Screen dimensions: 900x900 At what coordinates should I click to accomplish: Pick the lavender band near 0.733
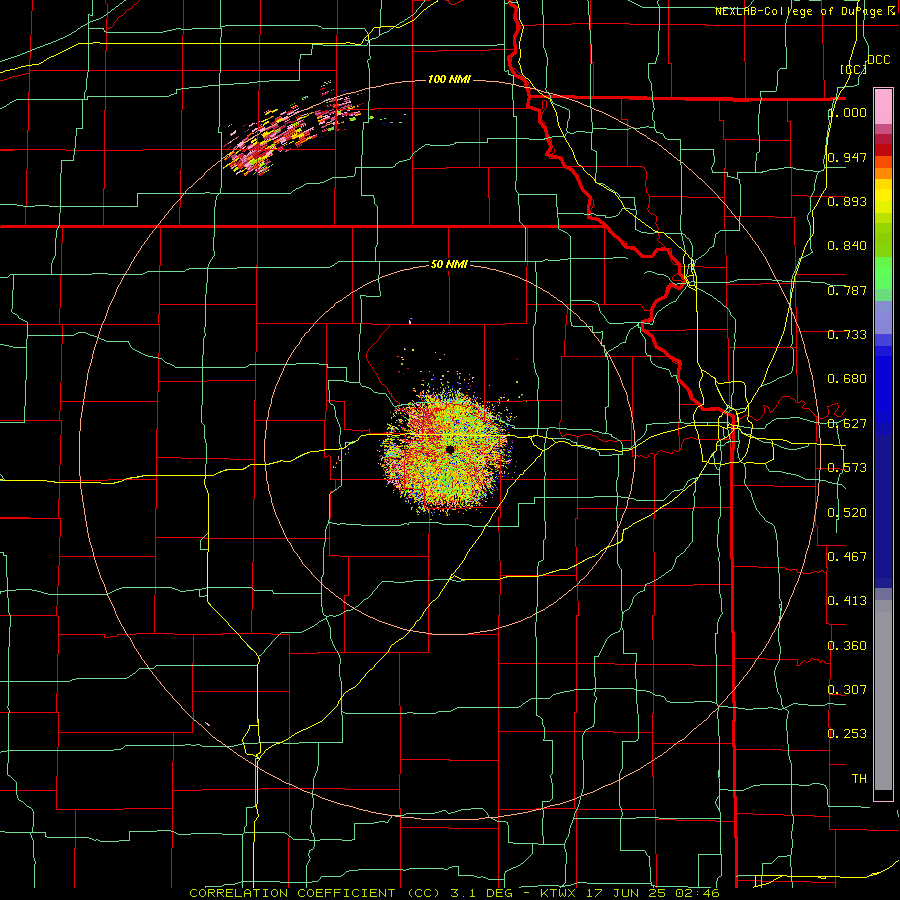pyautogui.click(x=883, y=317)
